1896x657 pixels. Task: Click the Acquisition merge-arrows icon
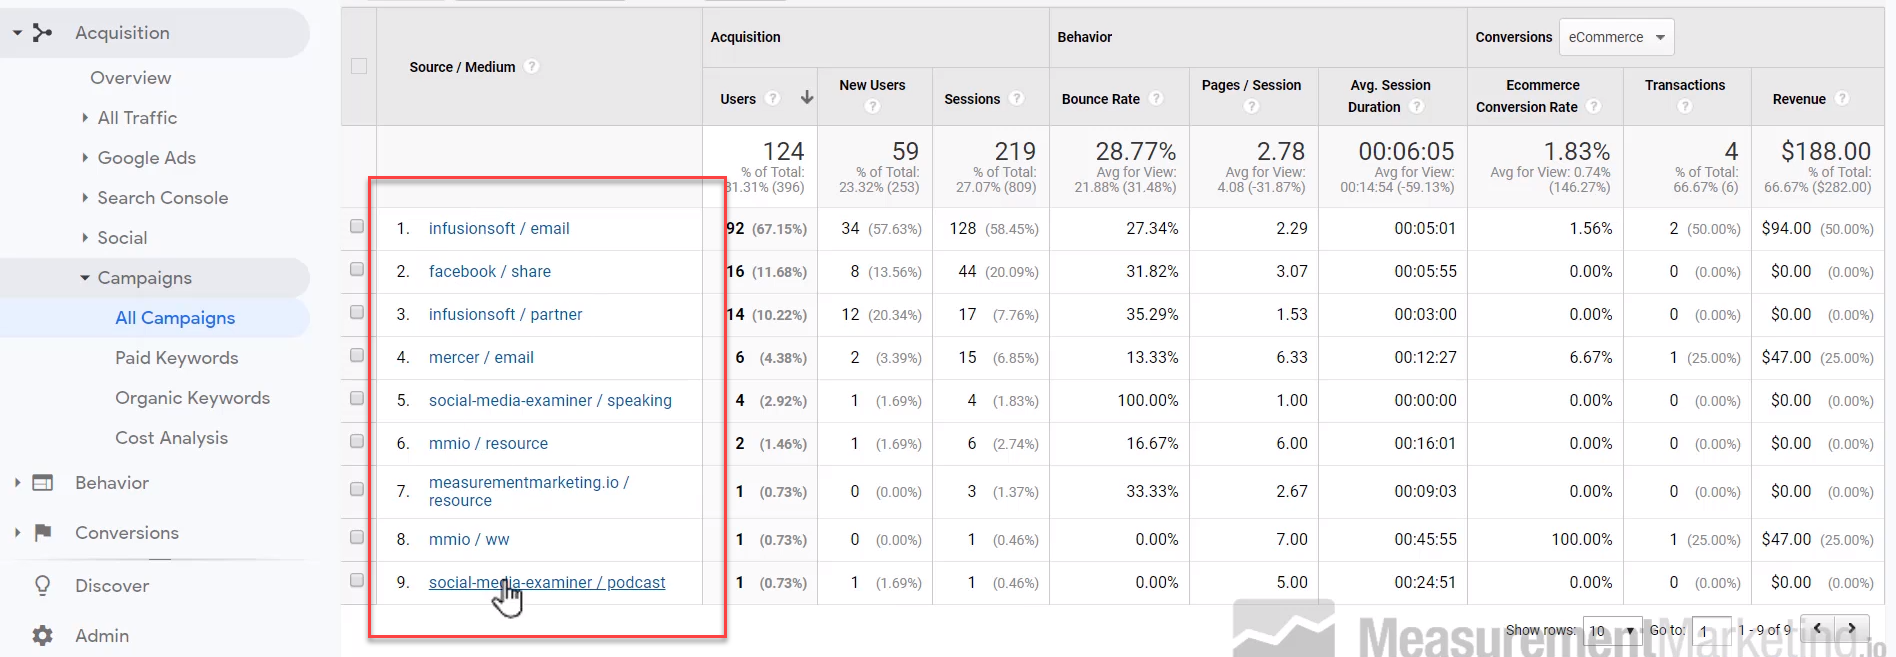(x=42, y=33)
